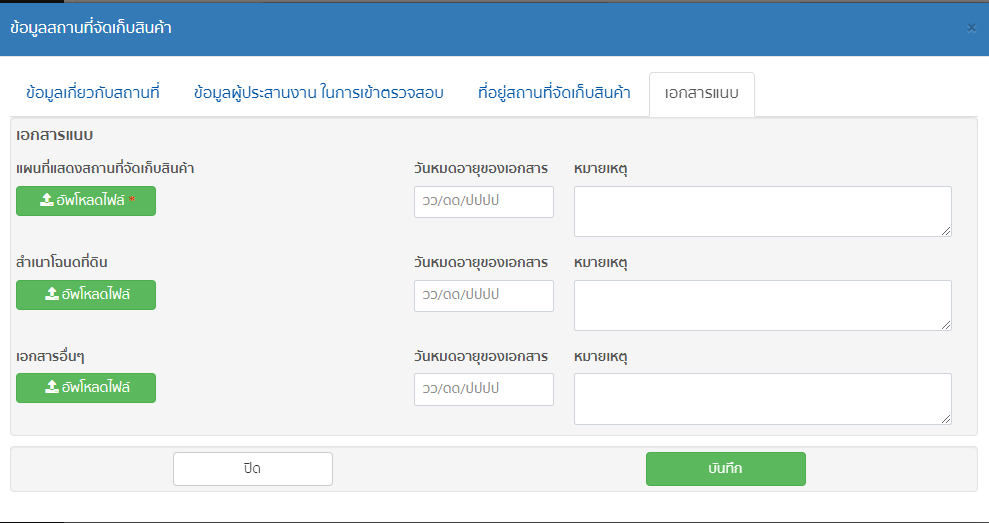Select the เอกสารแนบ tab
This screenshot has height=523, width=989.
click(701, 94)
